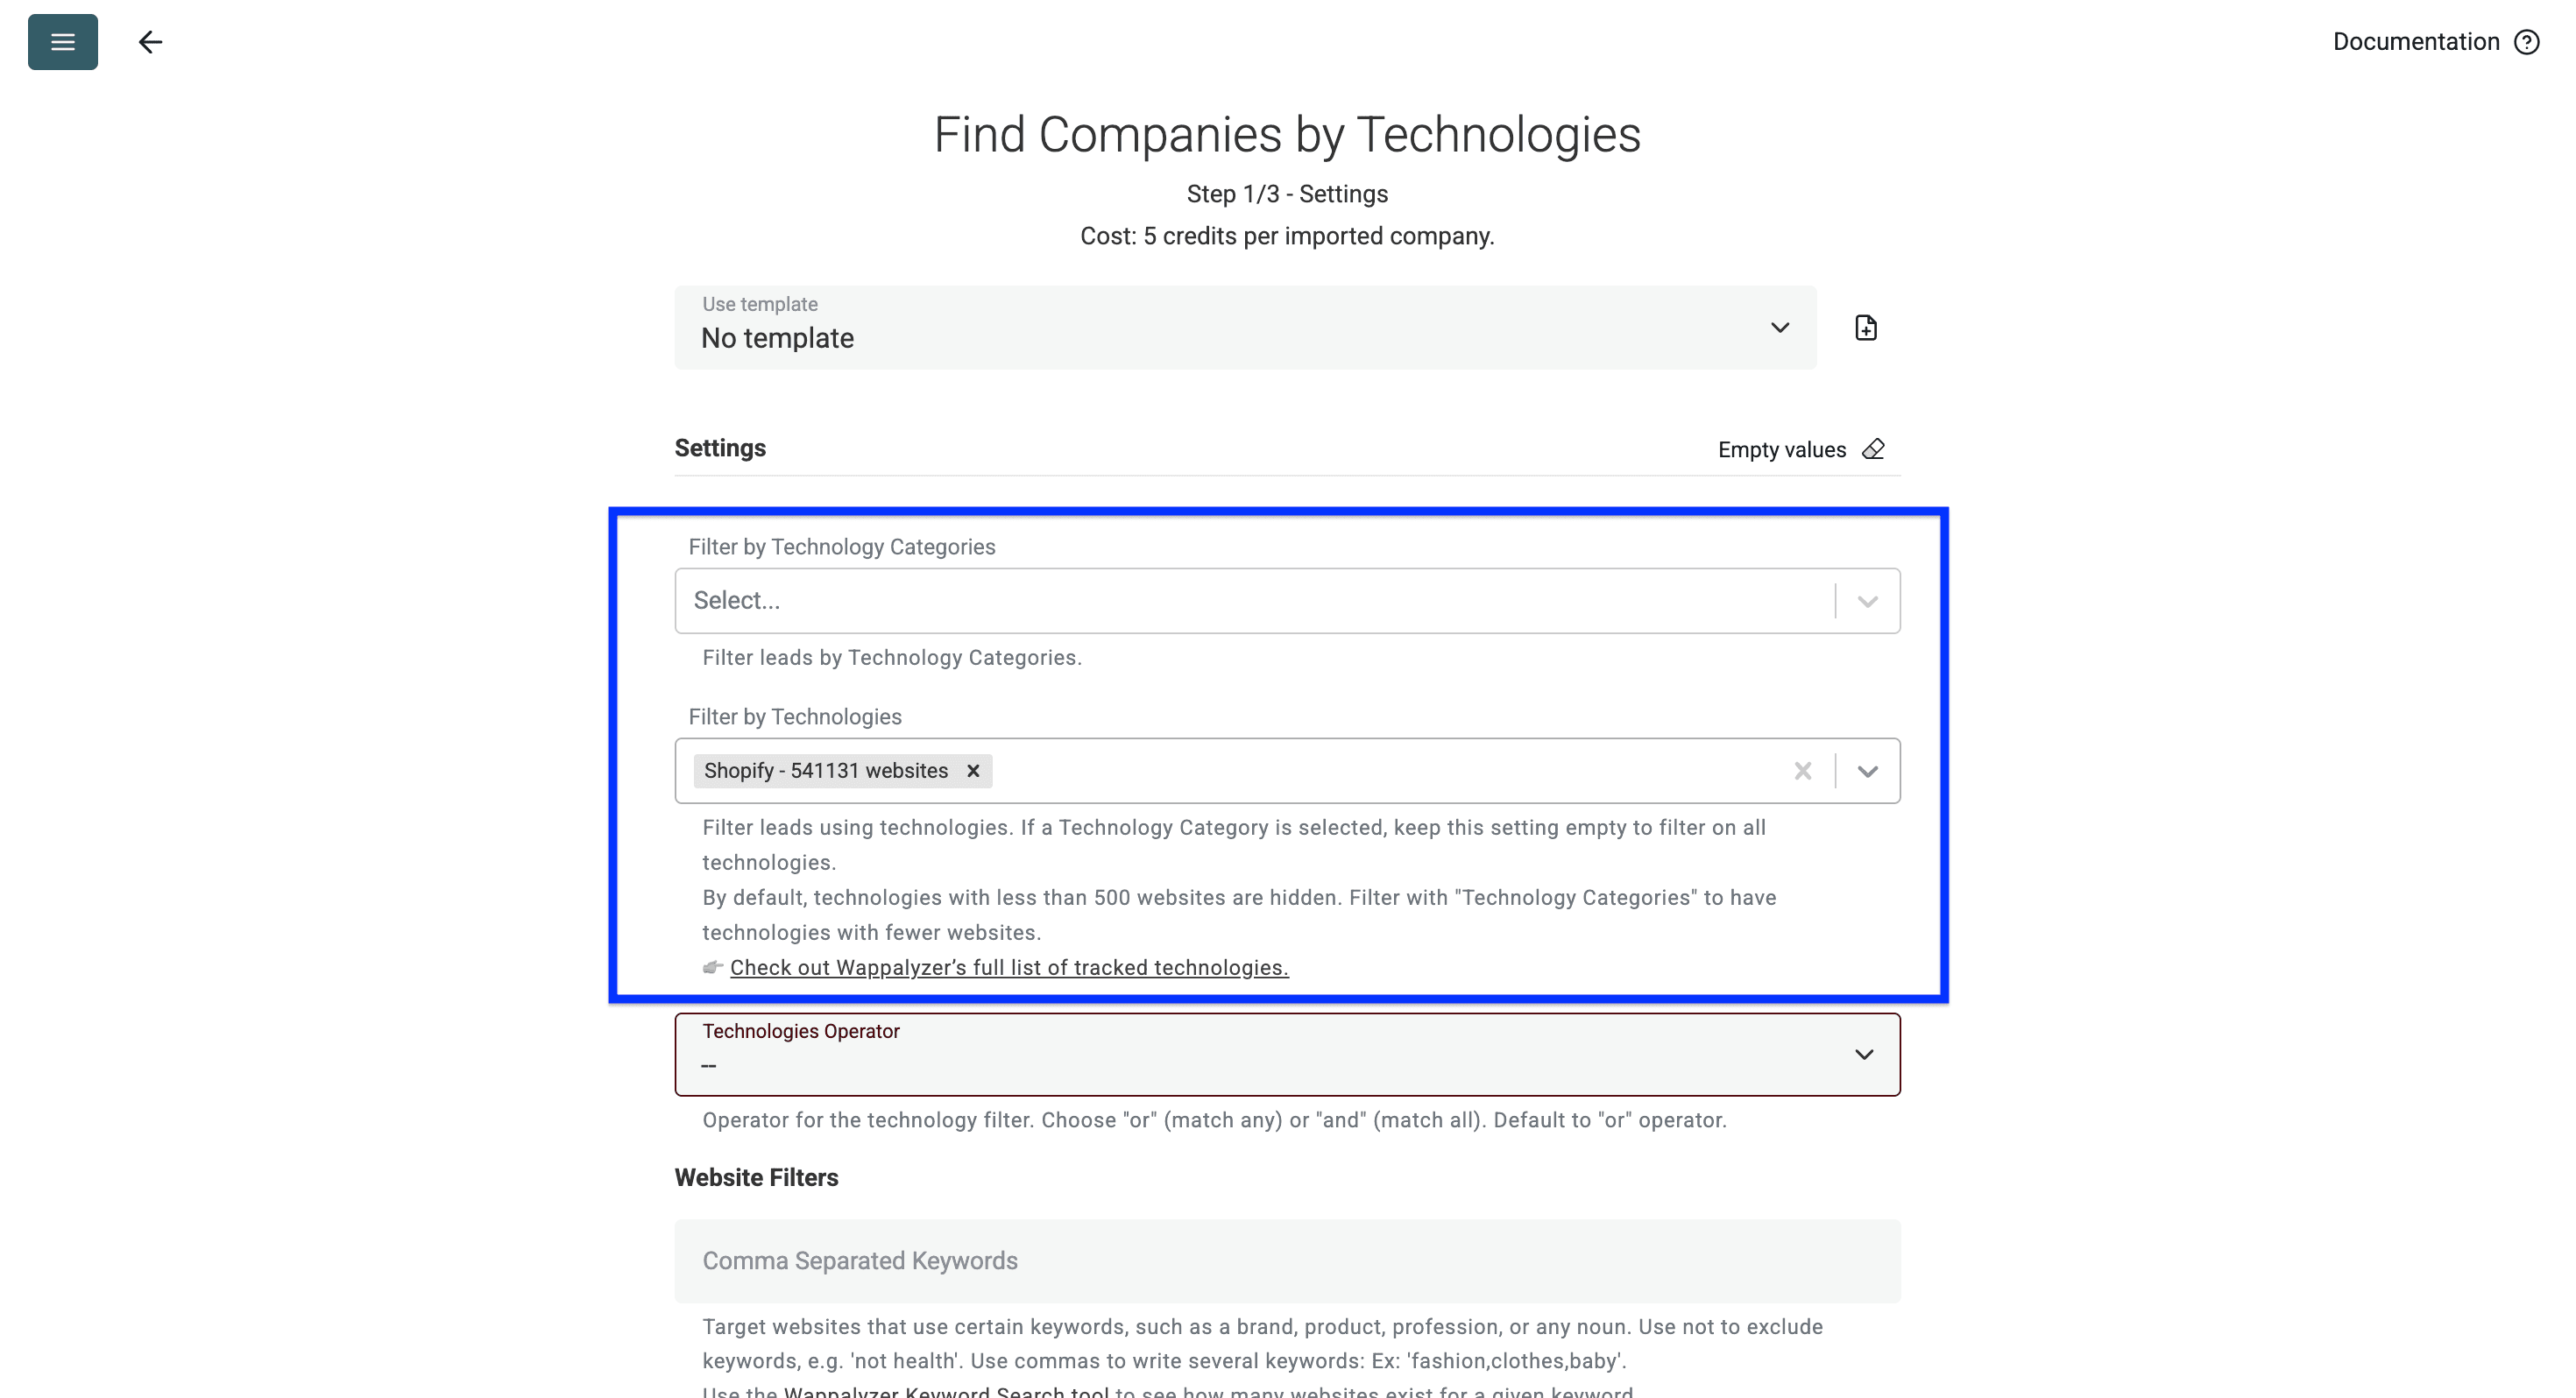Screen dimensions: 2576x1398
Task: Click the Select placeholder in Technology Categories
Action: (x=738, y=600)
